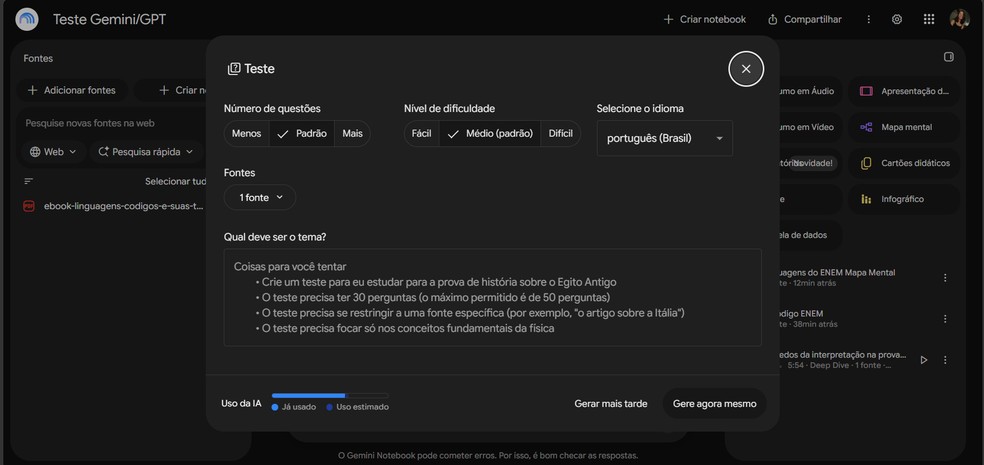
Task: Open the Pesquisa rápida dropdown
Action: pos(146,152)
